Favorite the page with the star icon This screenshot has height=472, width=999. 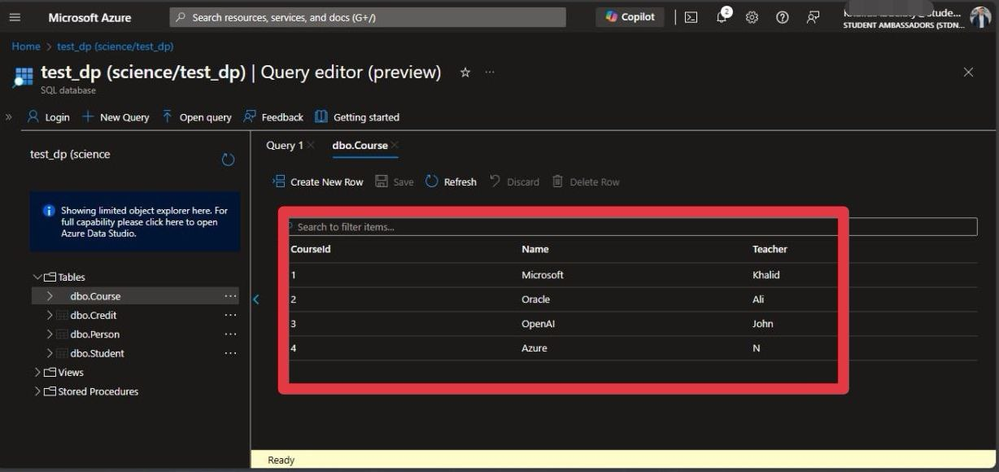[465, 73]
